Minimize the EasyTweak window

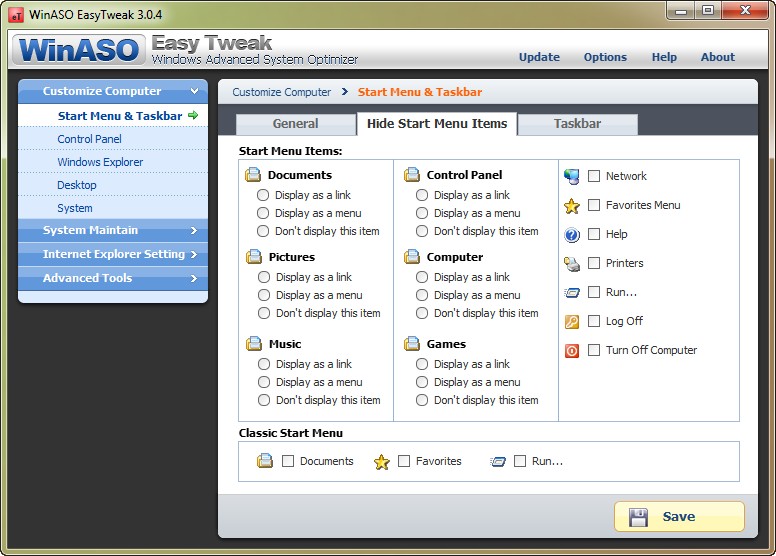point(681,11)
